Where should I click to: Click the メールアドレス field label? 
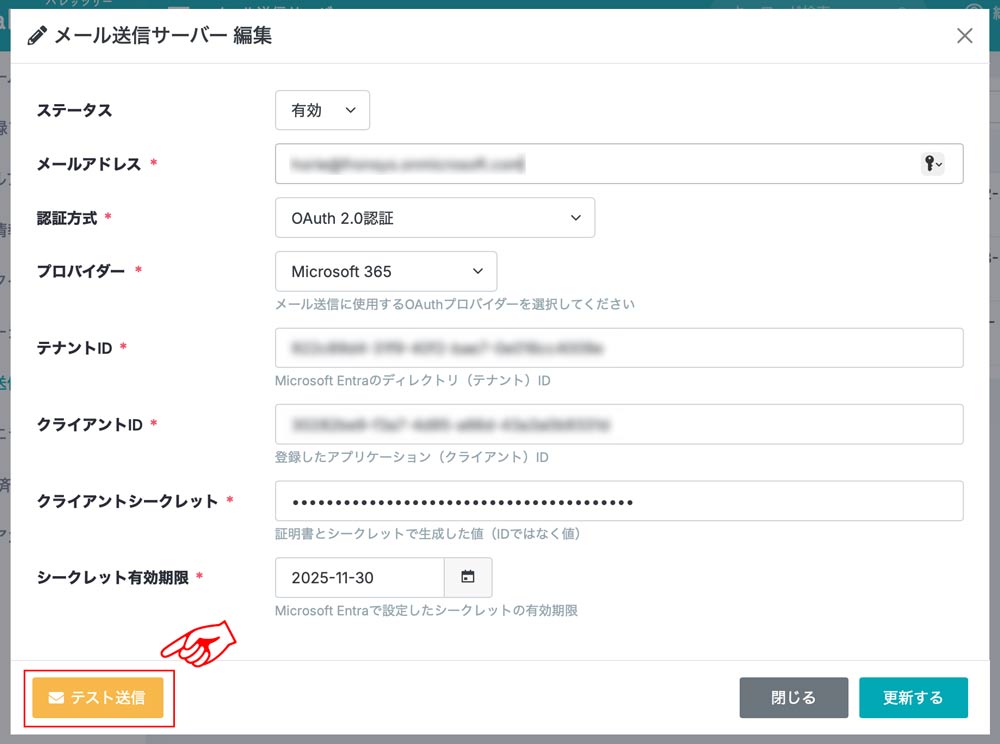(89, 164)
